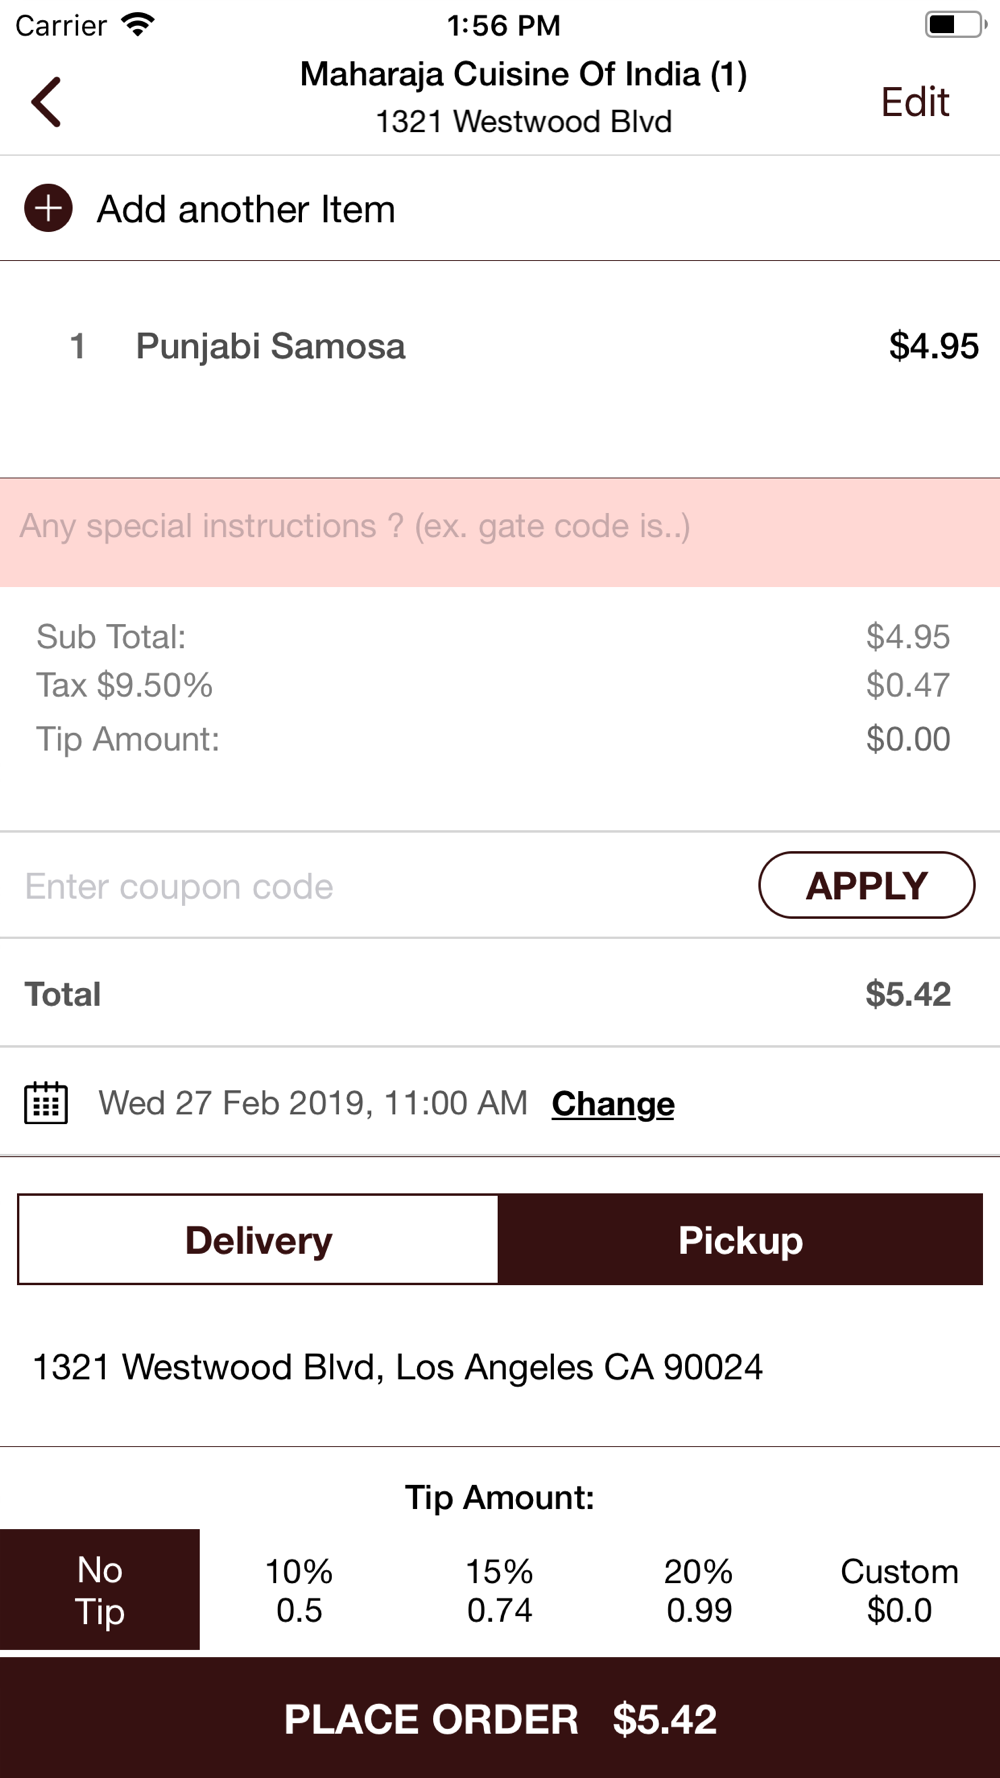The width and height of the screenshot is (1000, 1778).
Task: Select the 10% tip option
Action: click(x=299, y=1590)
